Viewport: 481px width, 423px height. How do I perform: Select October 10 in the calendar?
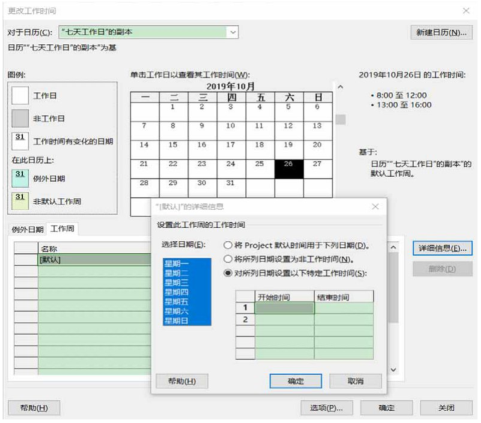coord(231,131)
